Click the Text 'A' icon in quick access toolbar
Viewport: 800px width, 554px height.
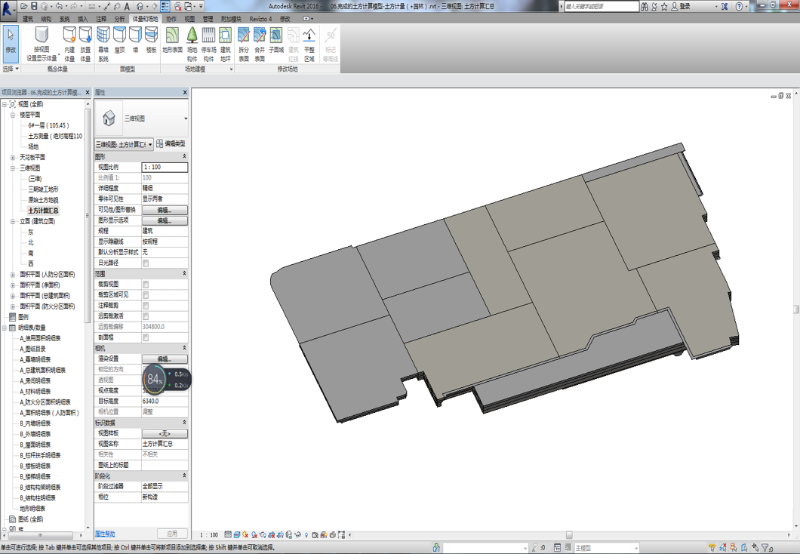click(x=127, y=6)
